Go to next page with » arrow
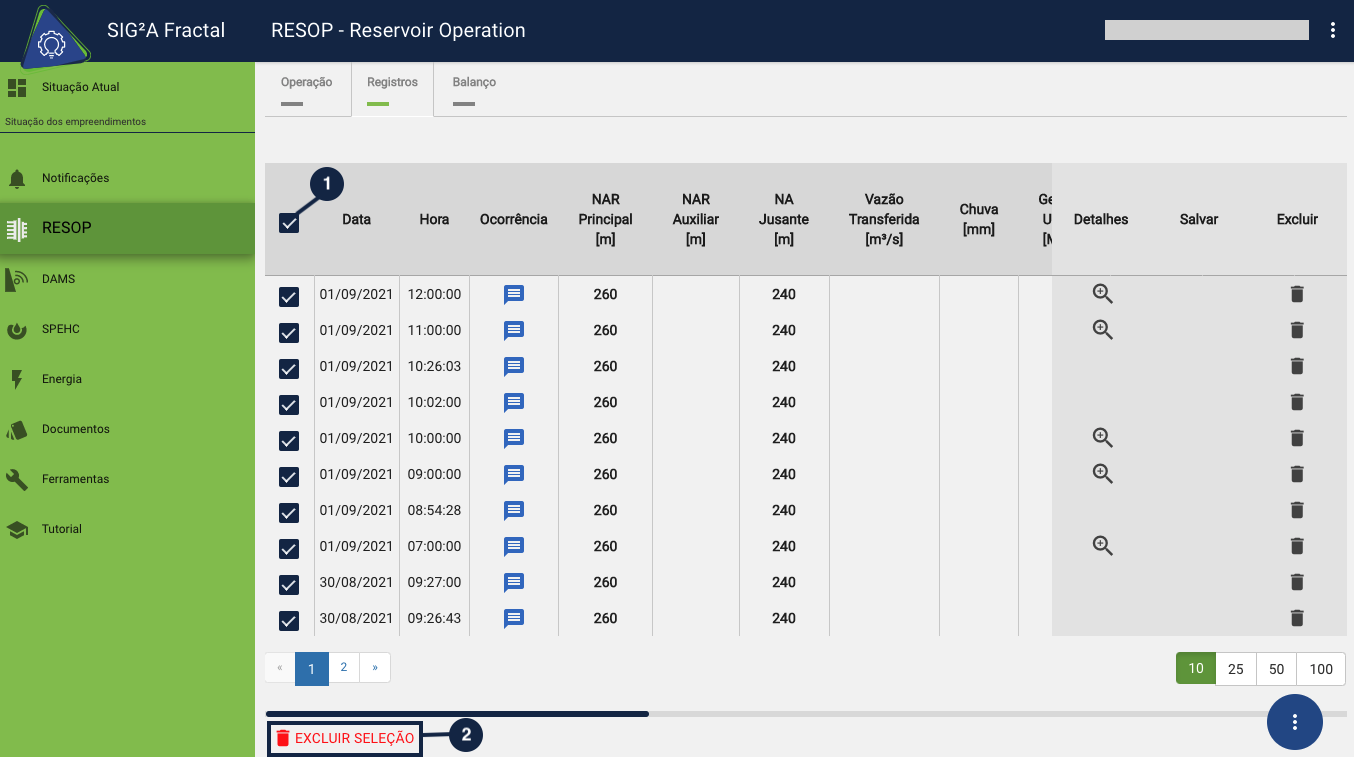The height and width of the screenshot is (757, 1354). pos(375,668)
